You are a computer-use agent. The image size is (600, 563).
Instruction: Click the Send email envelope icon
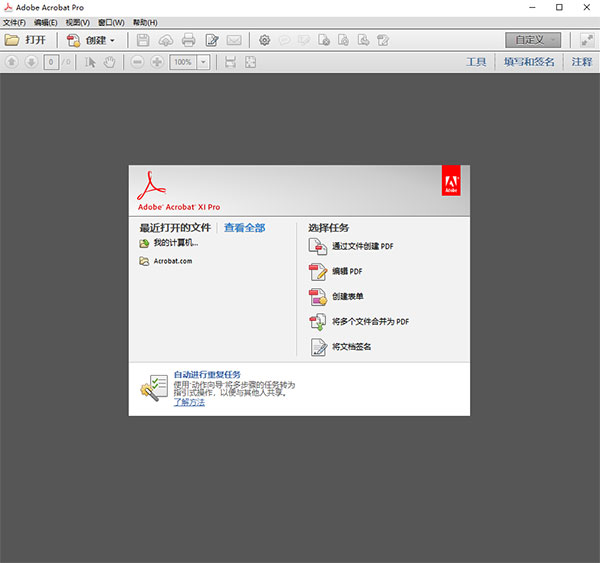(234, 40)
